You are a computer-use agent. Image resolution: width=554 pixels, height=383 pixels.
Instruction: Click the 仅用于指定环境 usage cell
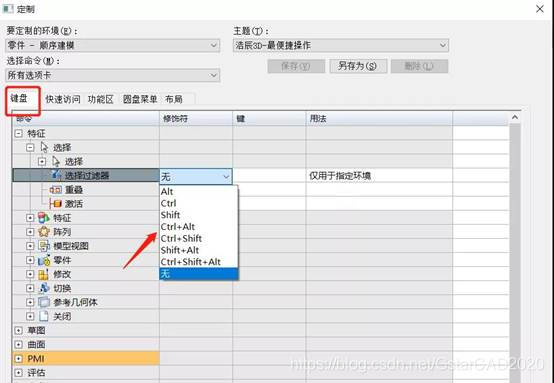pos(379,176)
